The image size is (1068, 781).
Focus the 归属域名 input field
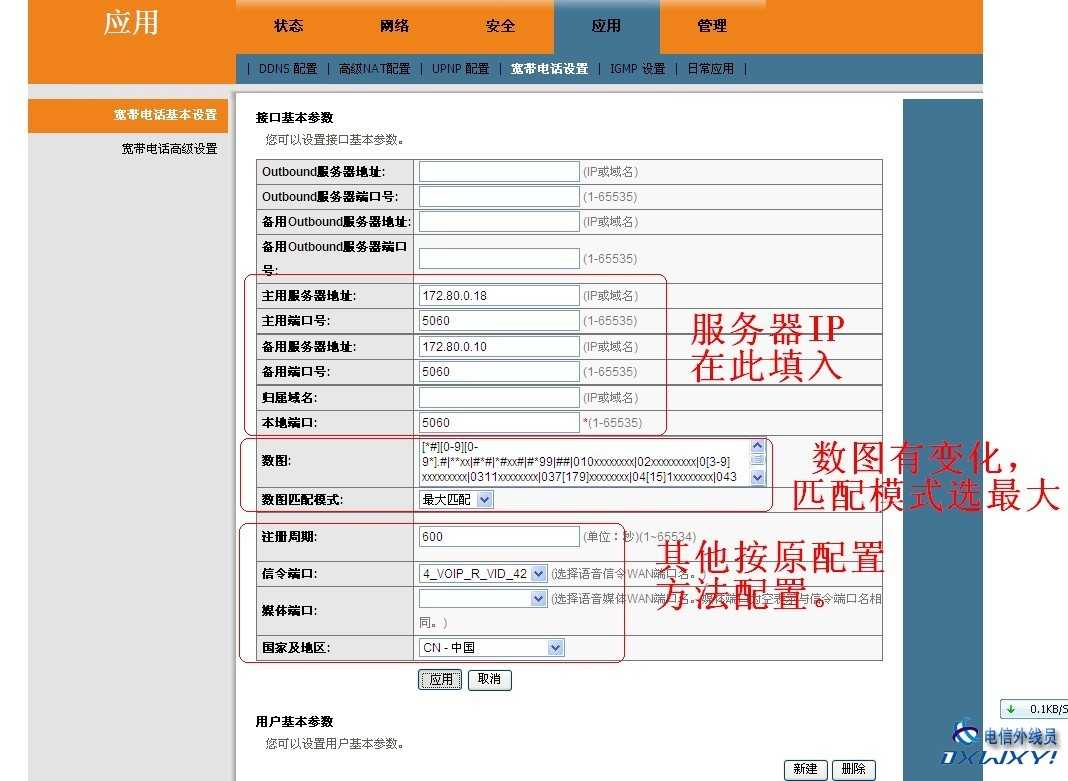(499, 398)
